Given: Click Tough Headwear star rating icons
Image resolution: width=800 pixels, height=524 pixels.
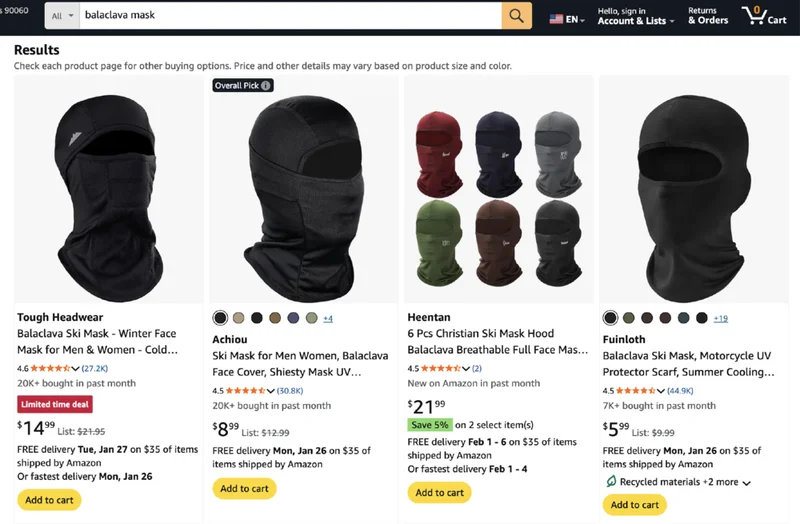Looking at the screenshot, I should (x=55, y=368).
